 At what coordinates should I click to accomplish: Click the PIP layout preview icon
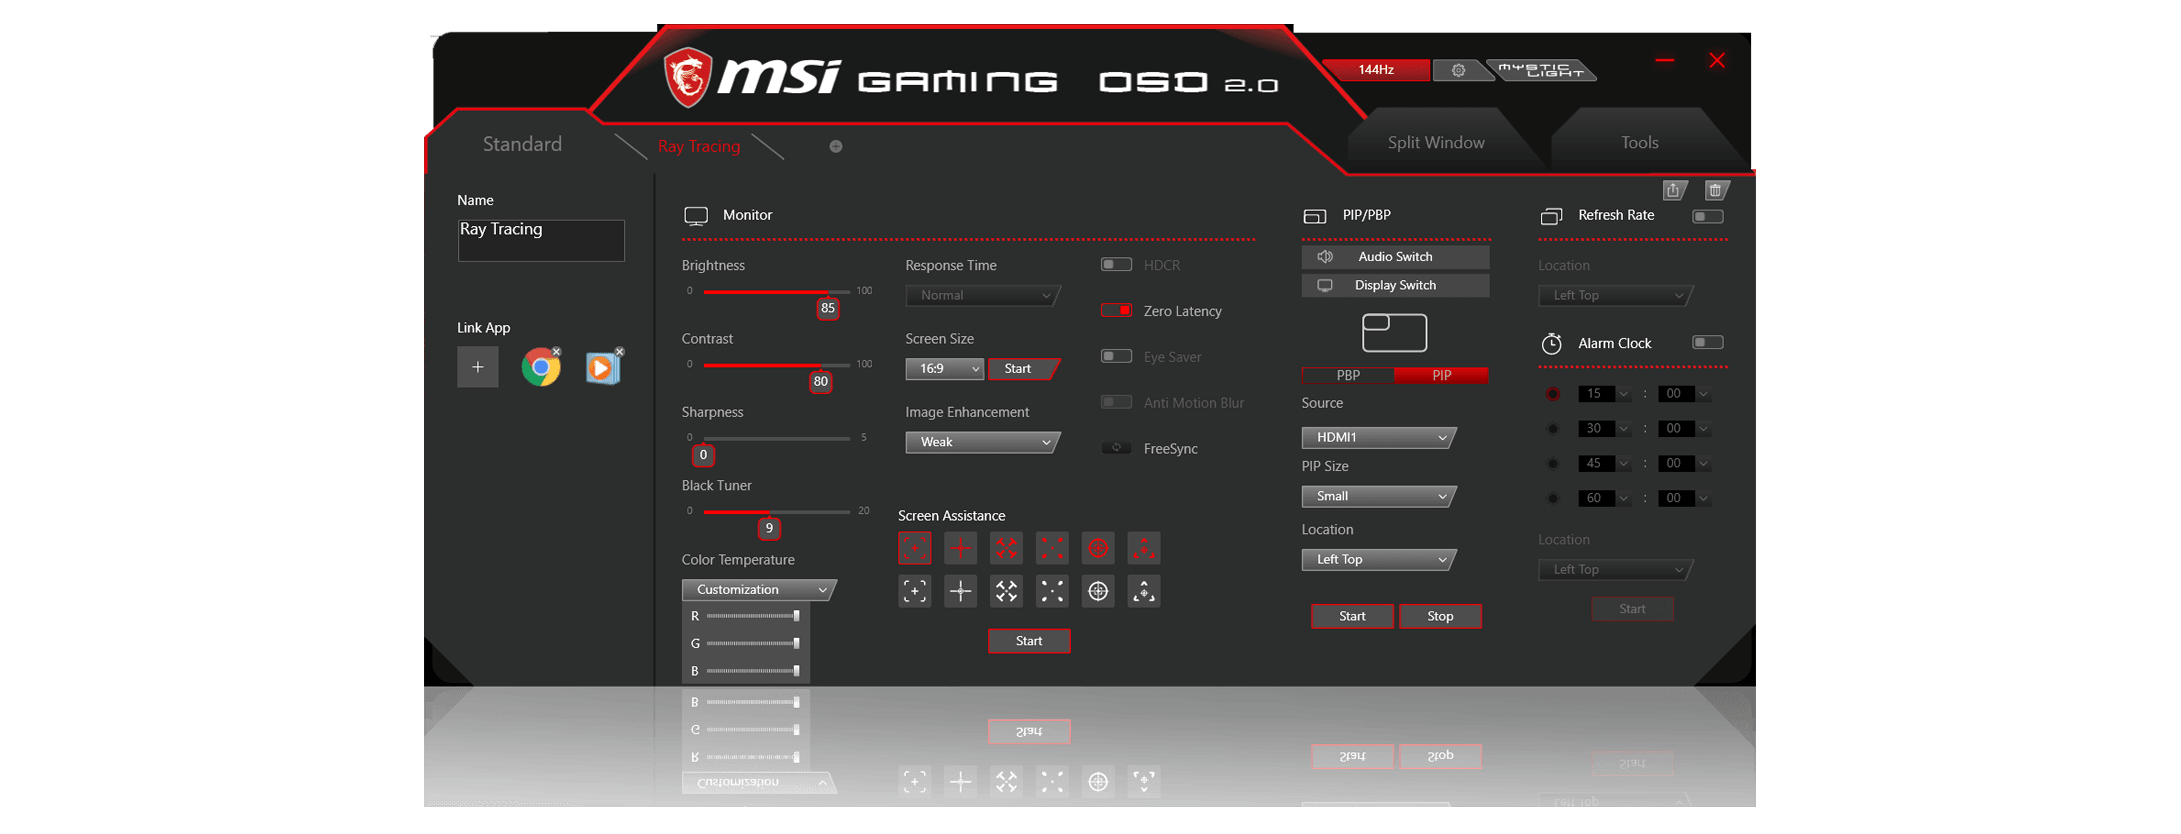coord(1394,332)
